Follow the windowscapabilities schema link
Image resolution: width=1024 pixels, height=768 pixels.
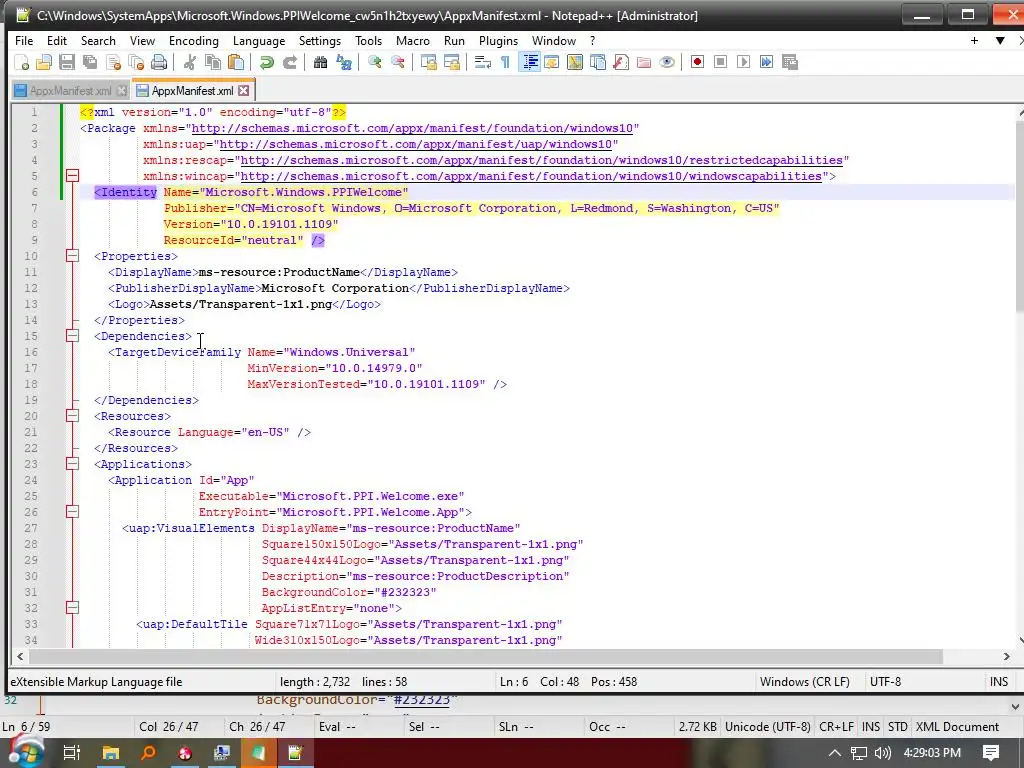[531, 176]
